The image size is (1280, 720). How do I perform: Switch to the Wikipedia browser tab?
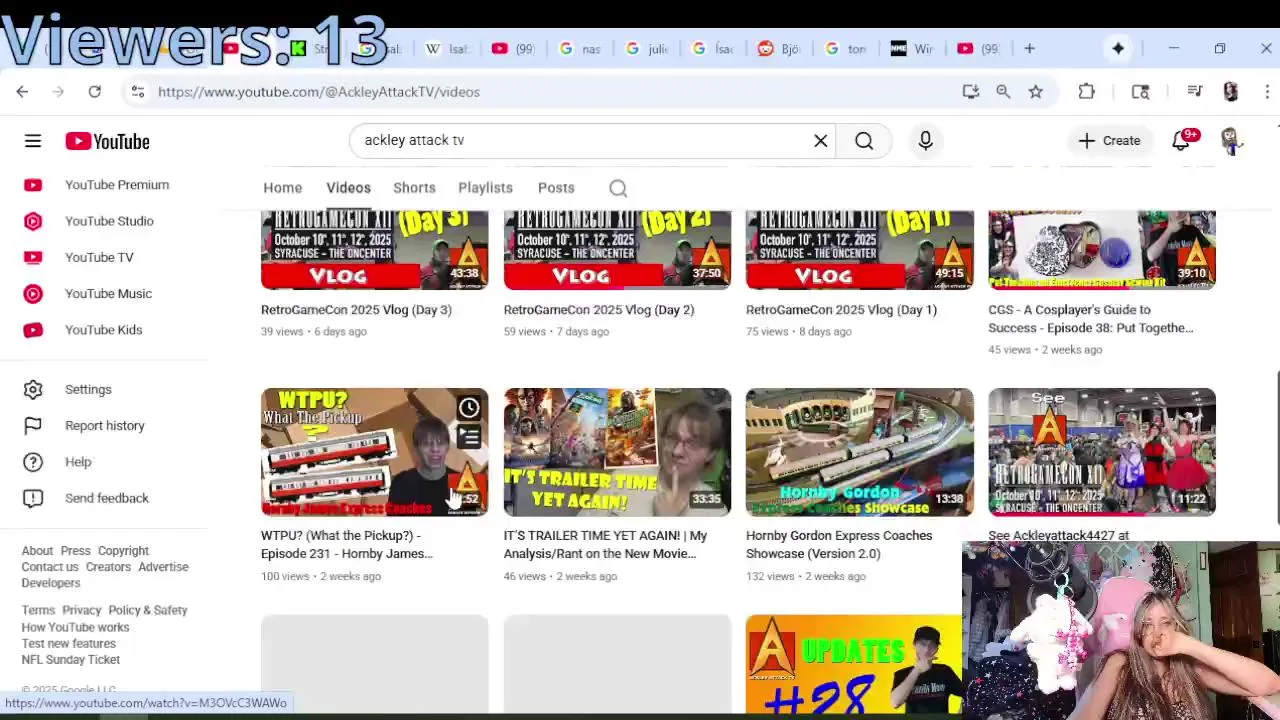tap(447, 48)
